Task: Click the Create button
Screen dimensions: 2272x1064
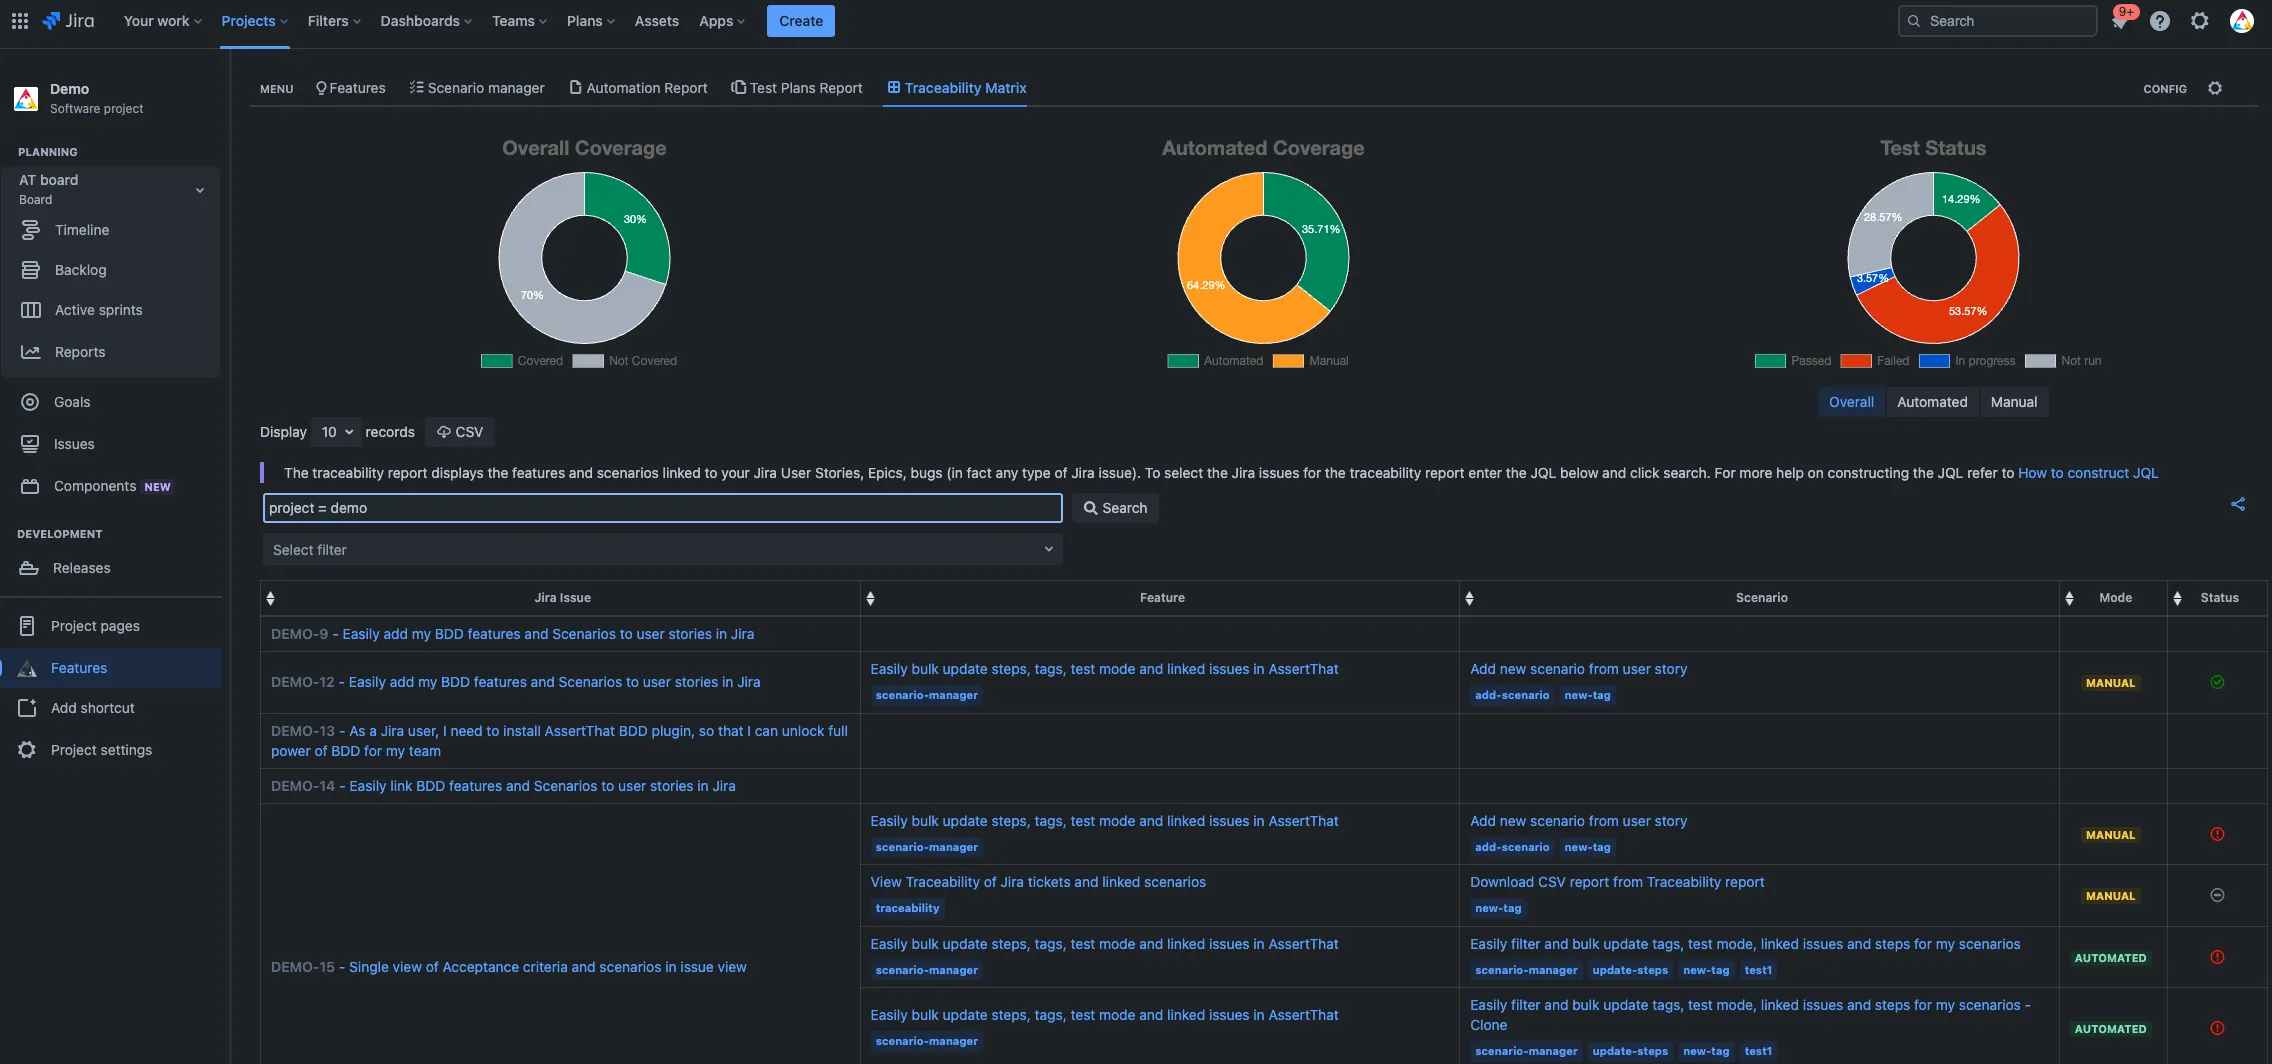Action: point(801,21)
